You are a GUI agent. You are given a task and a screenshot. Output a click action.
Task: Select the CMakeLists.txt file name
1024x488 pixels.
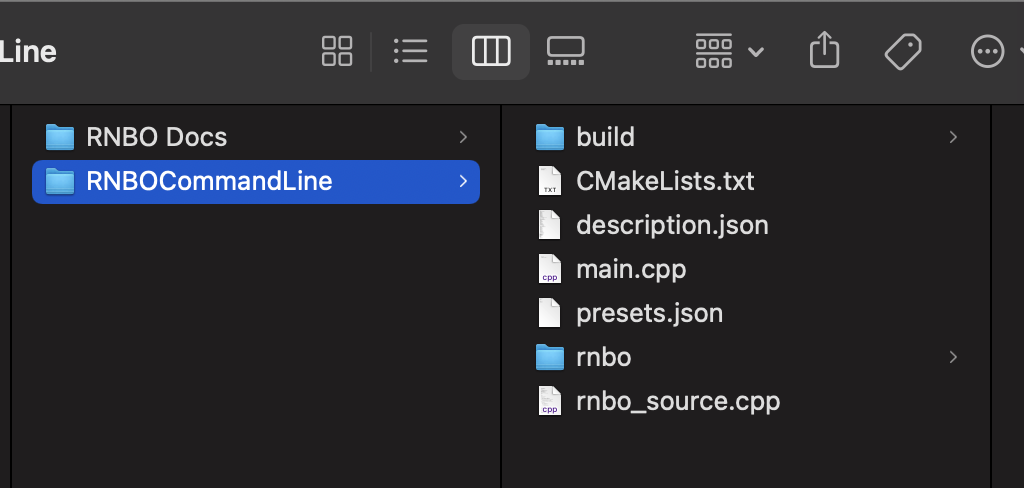point(665,181)
